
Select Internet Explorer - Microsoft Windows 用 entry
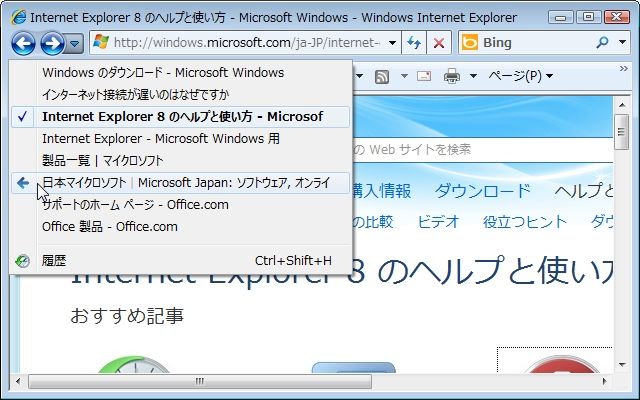point(180,139)
